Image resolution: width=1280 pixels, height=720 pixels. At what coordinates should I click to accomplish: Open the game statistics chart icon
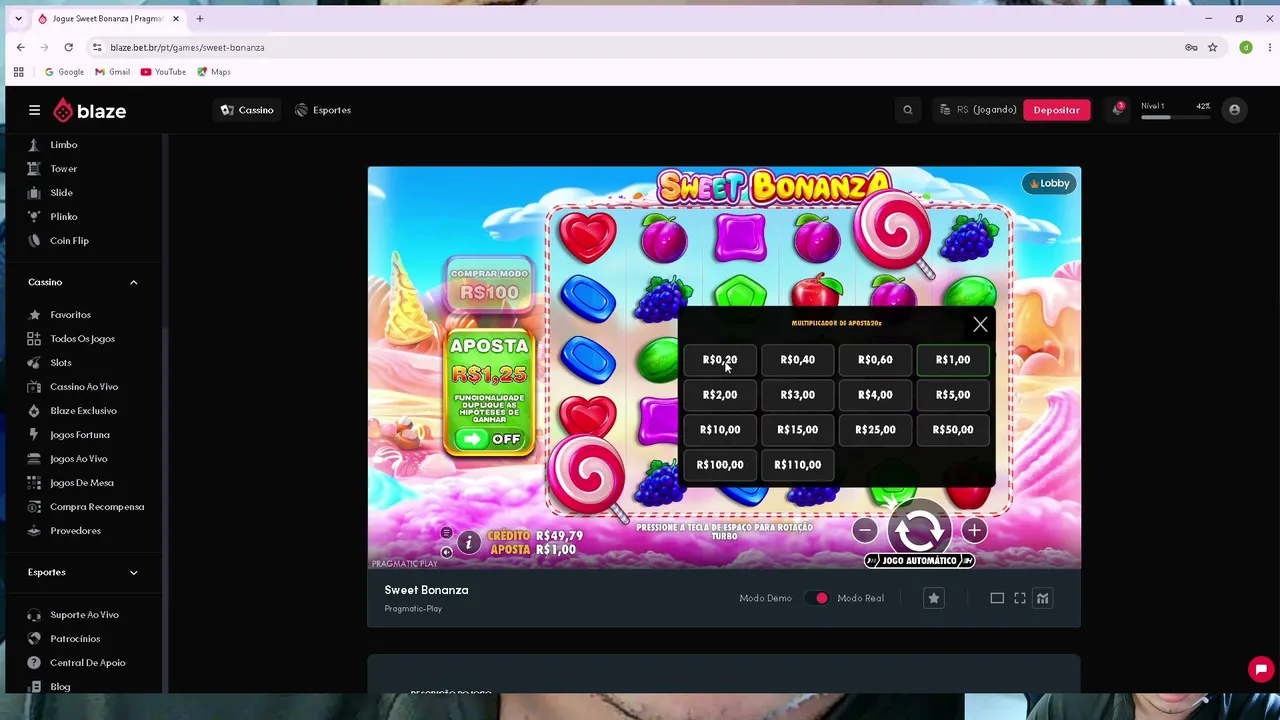1043,598
